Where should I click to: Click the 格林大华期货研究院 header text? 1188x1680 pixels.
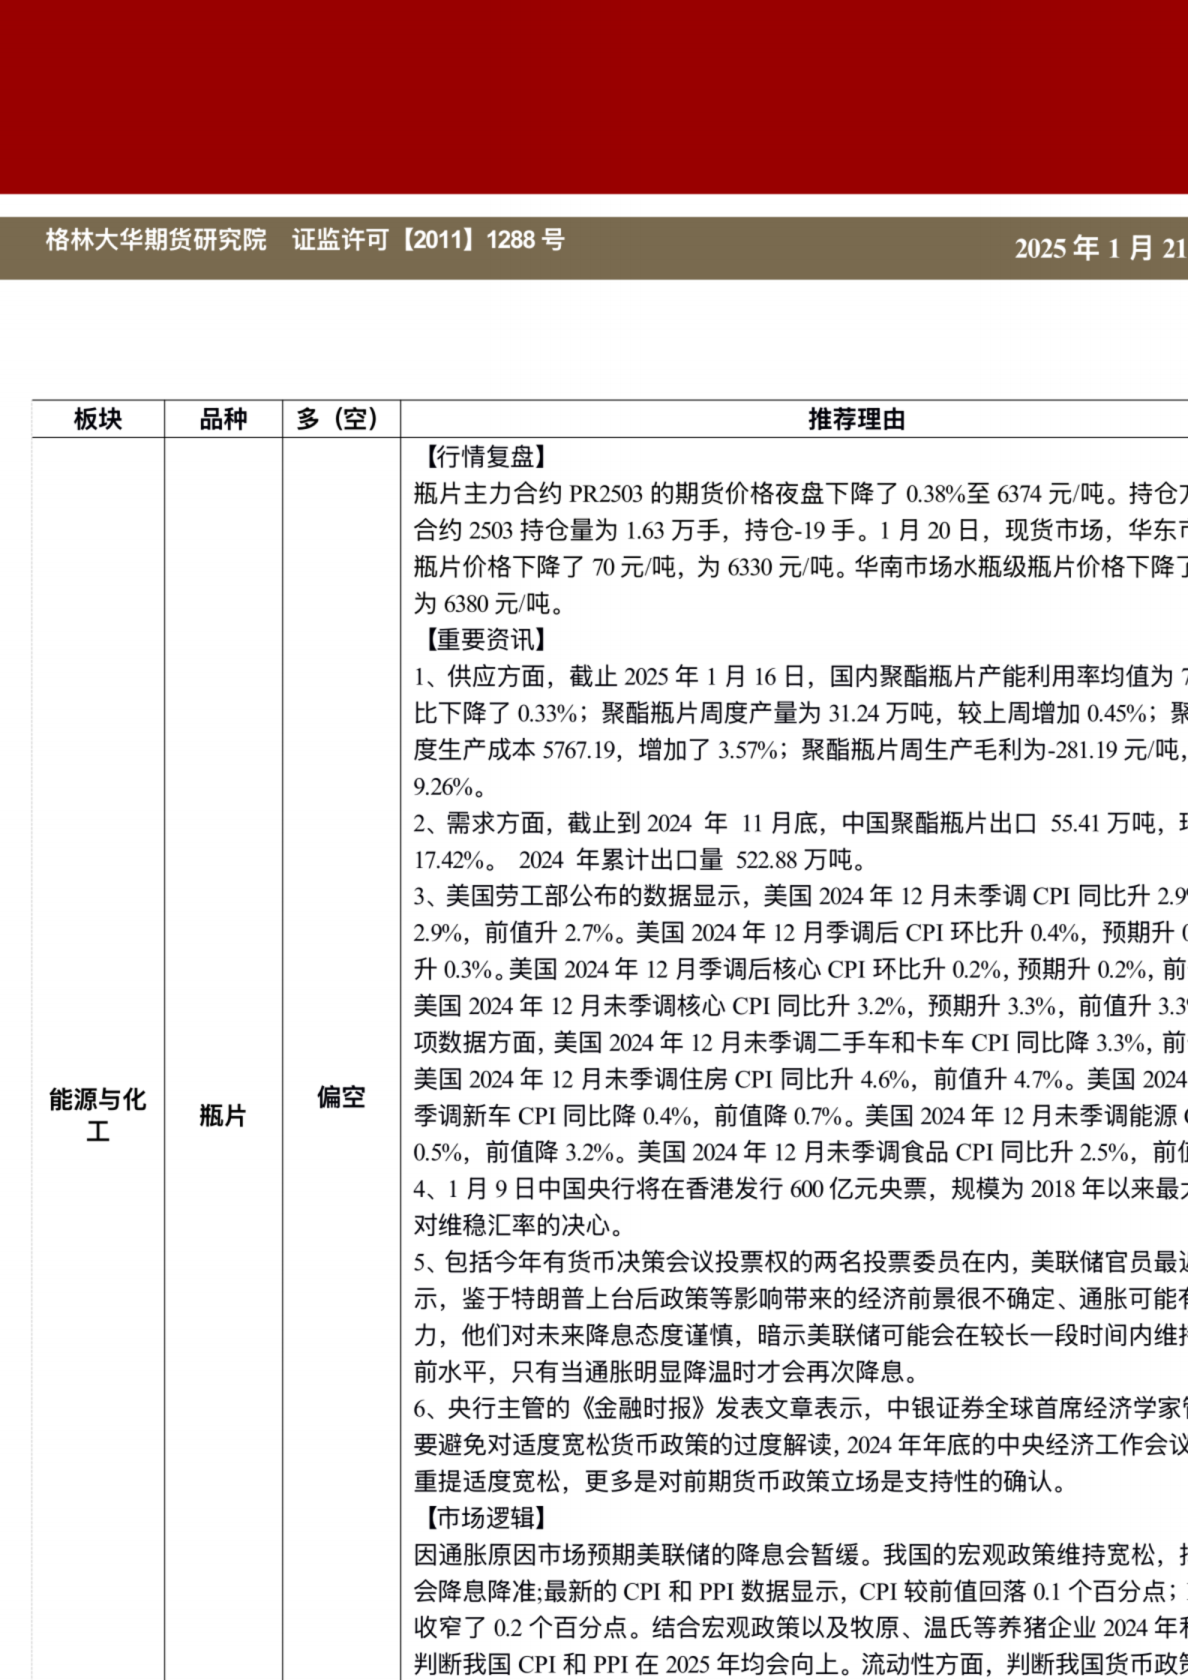[156, 240]
